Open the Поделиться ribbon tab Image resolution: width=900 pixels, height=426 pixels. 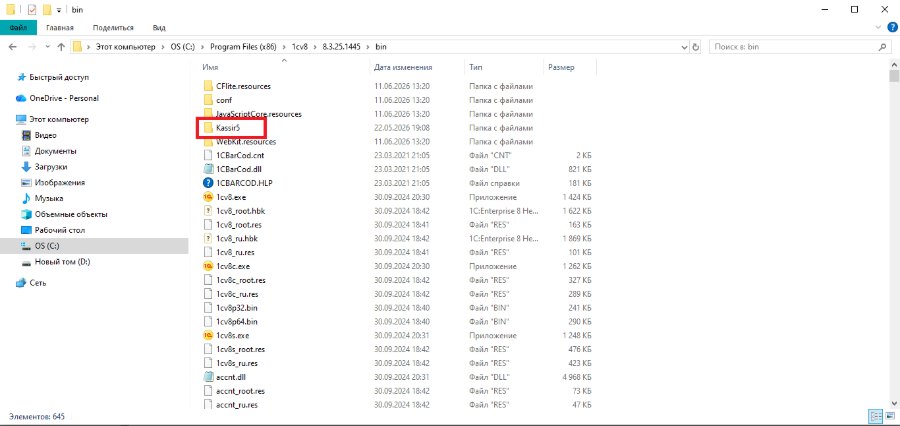pyautogui.click(x=112, y=28)
